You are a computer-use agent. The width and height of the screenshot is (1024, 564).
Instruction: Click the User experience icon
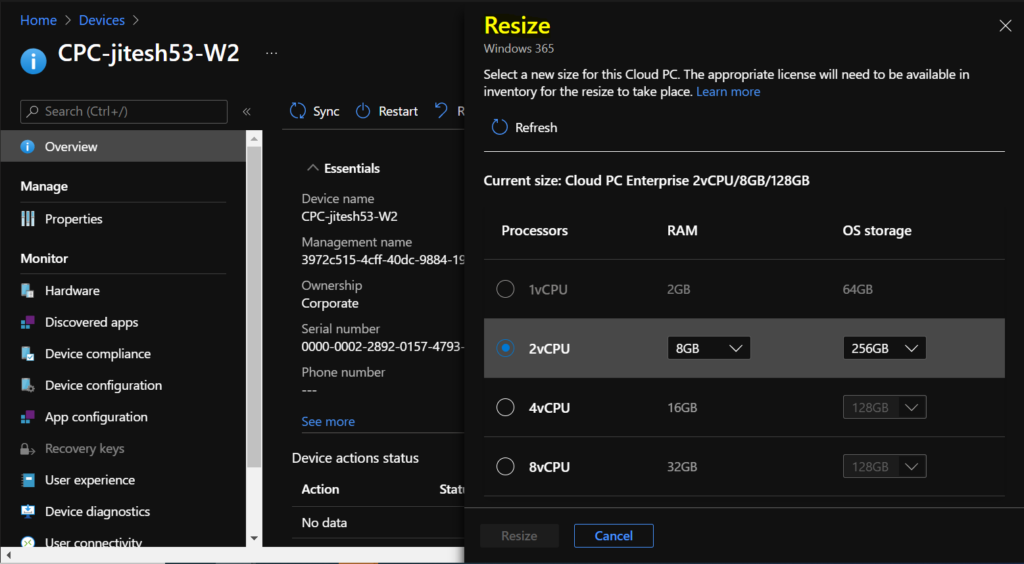[x=27, y=480]
